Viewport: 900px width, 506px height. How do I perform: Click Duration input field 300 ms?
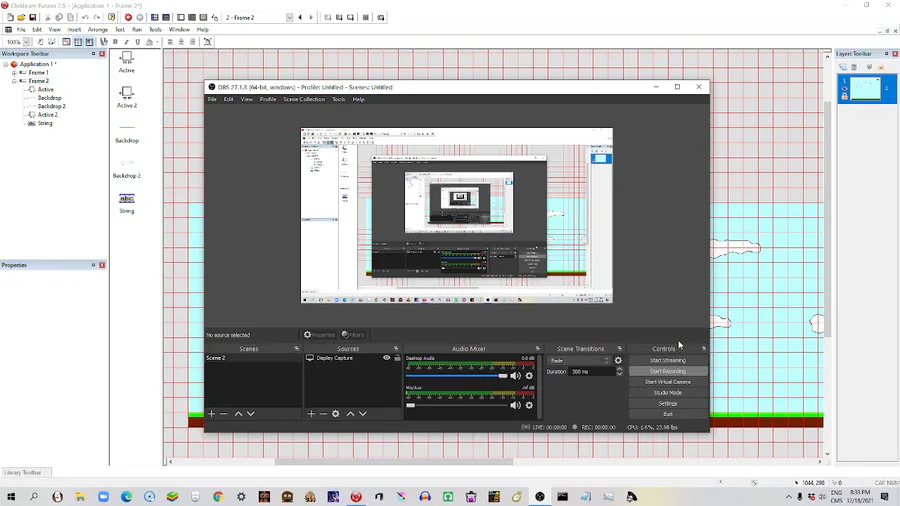pos(592,372)
